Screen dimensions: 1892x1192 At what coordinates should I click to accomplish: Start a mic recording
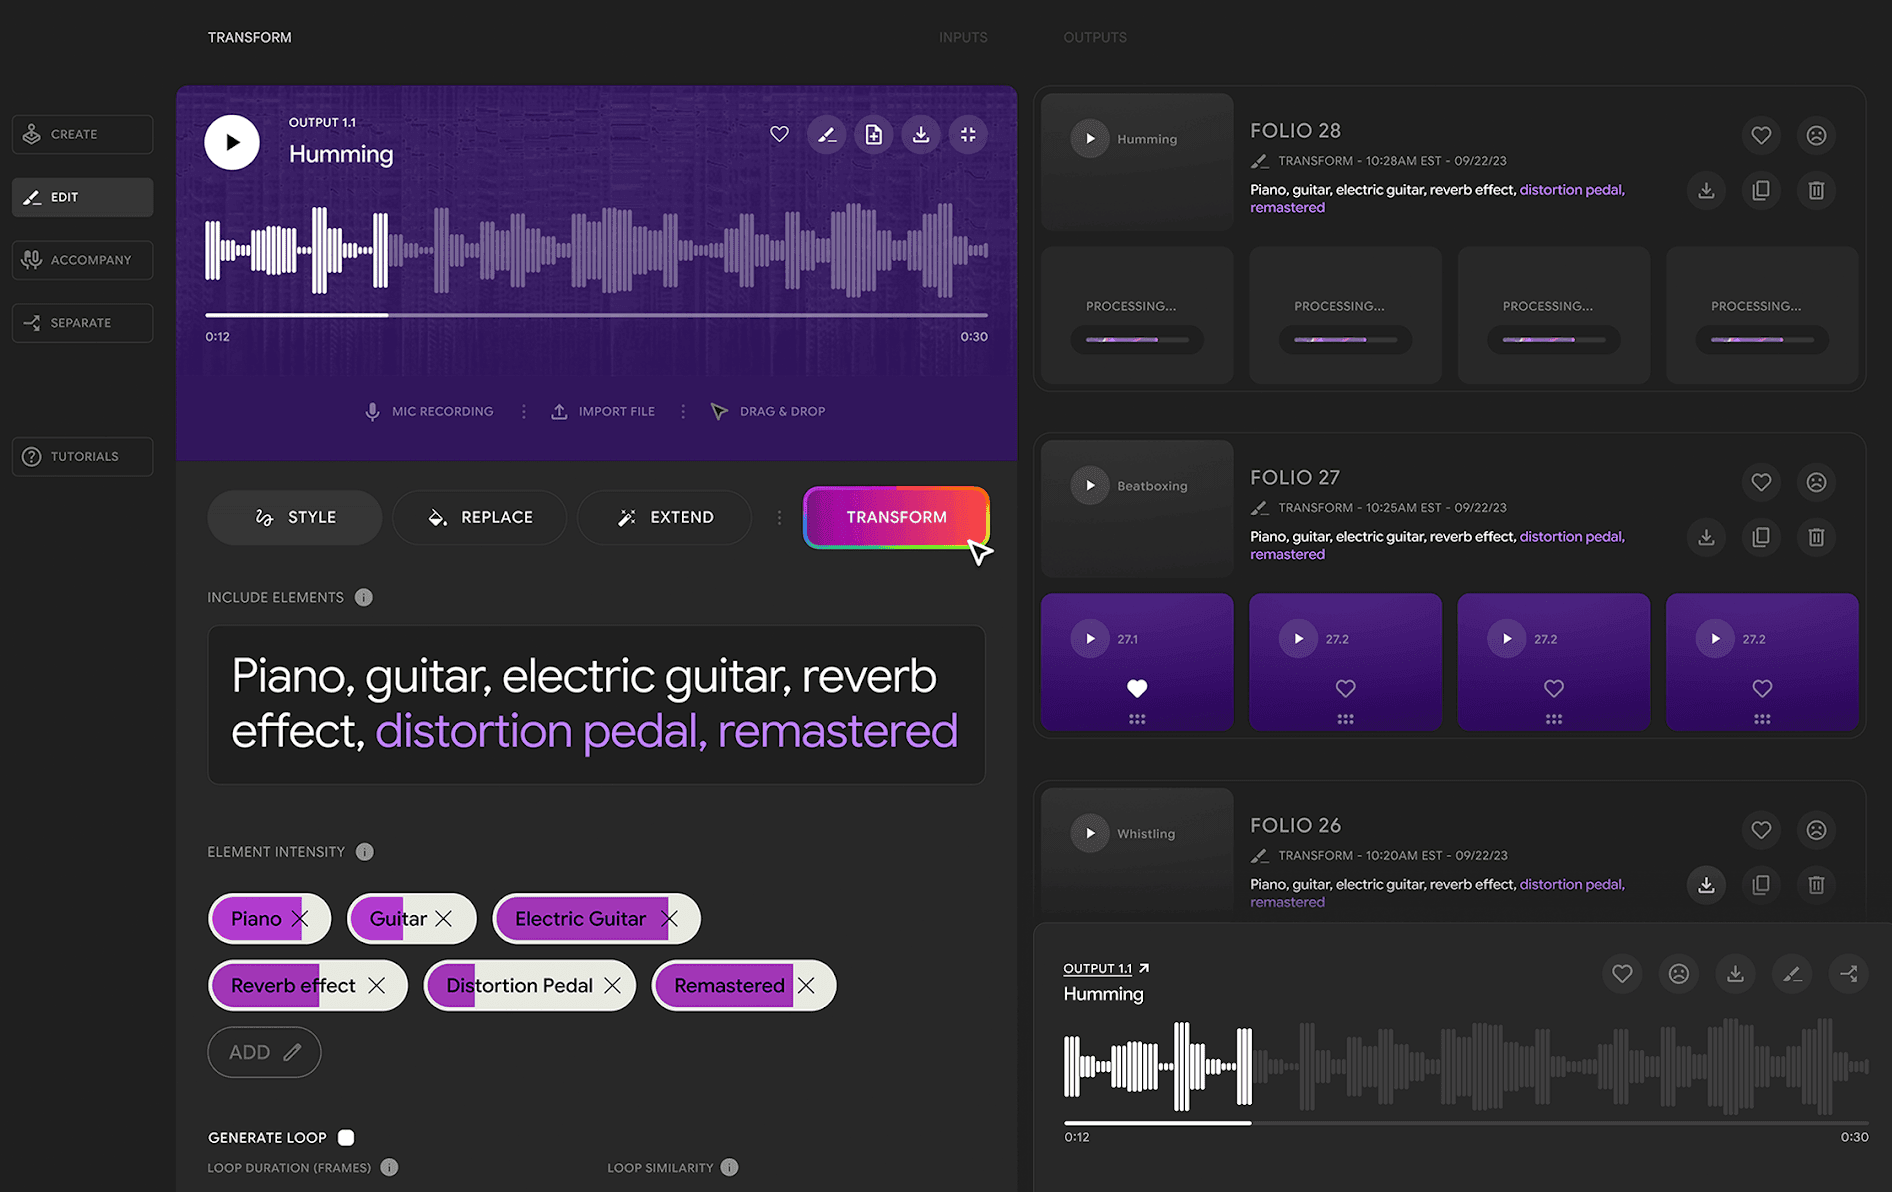[430, 411]
